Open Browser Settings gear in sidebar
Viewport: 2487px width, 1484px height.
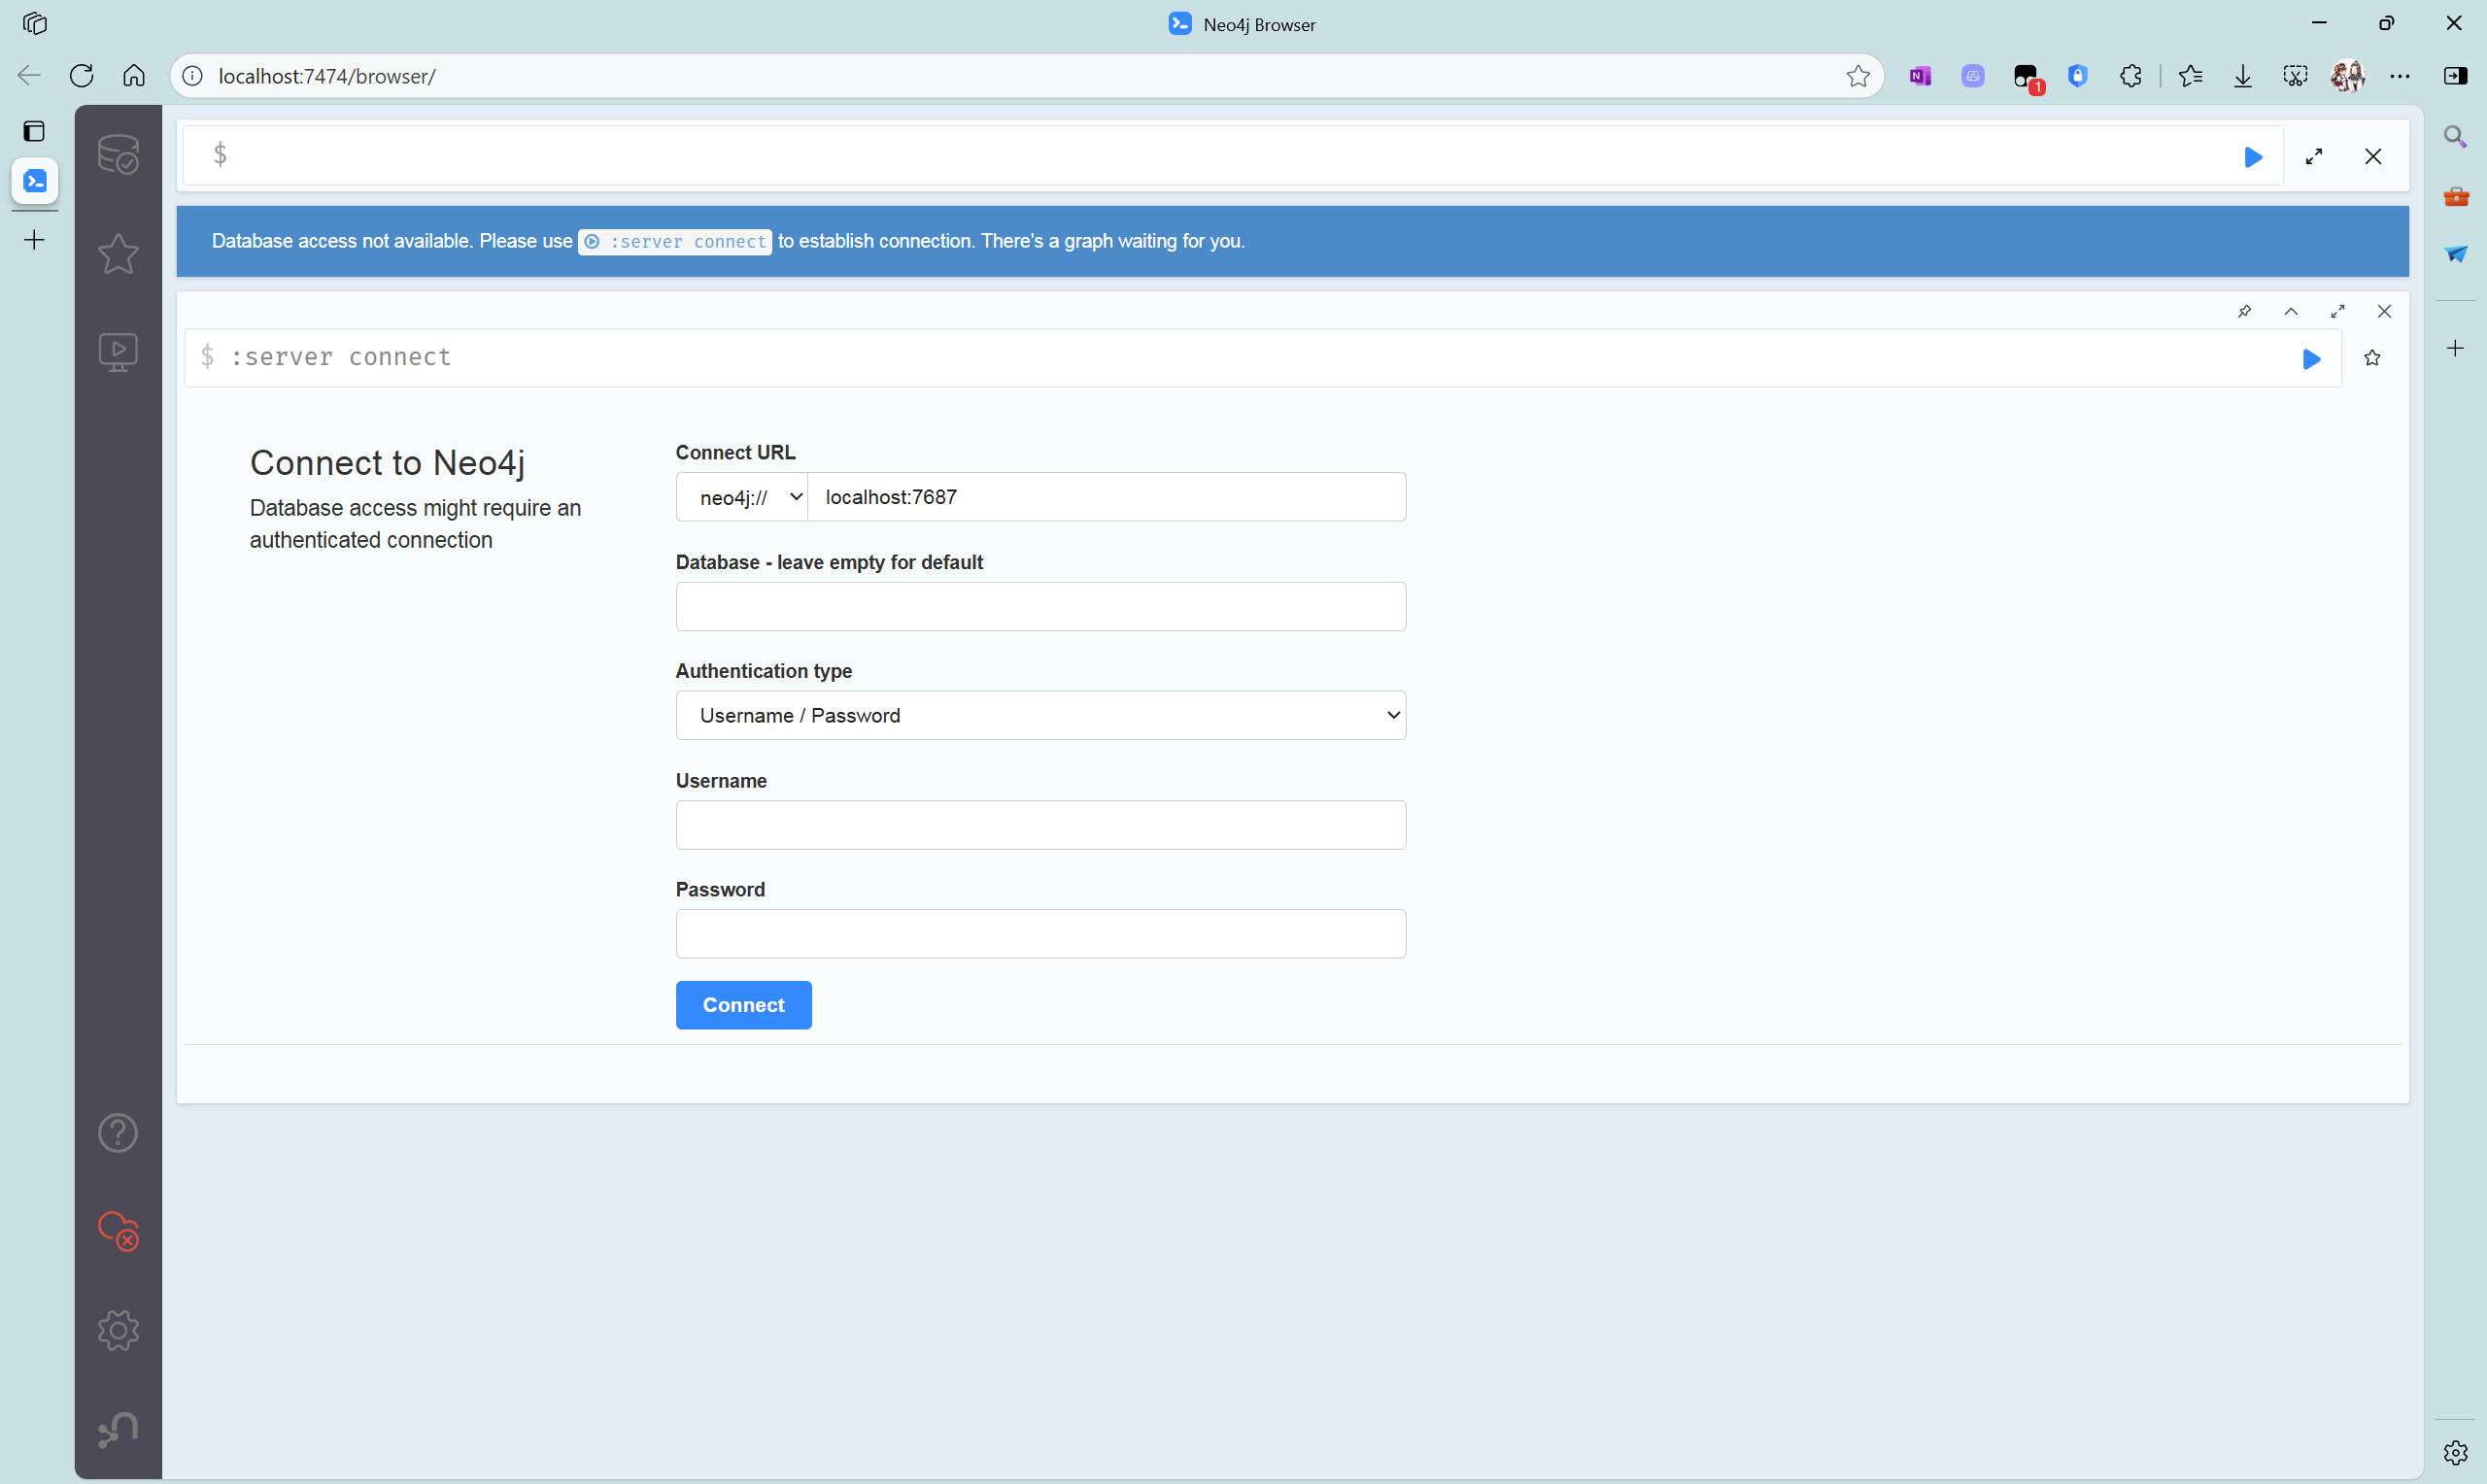[x=118, y=1330]
